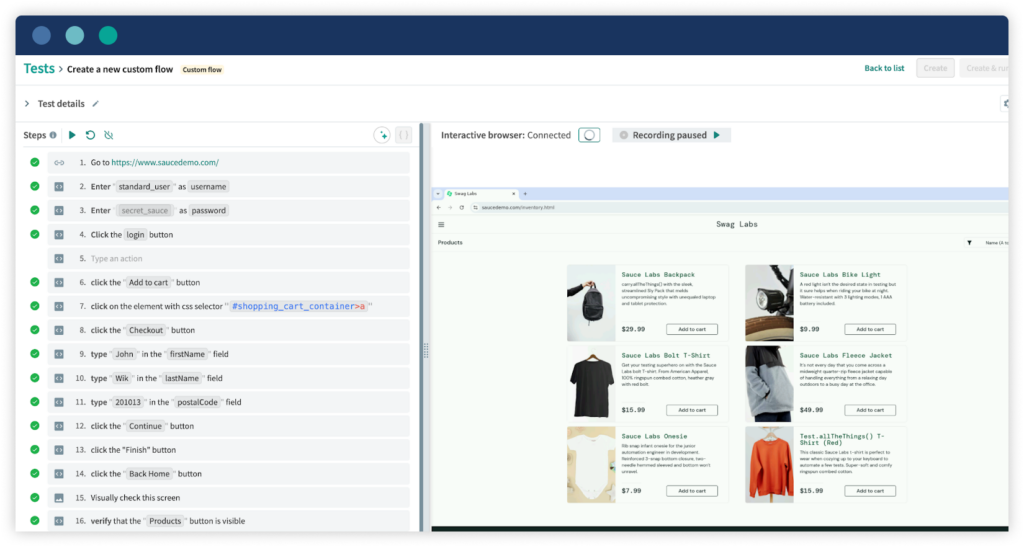Viewport: 1024px width, 547px height.
Task: Click the crossed-out stopwatch icon beside Steps
Action: tap(108, 135)
